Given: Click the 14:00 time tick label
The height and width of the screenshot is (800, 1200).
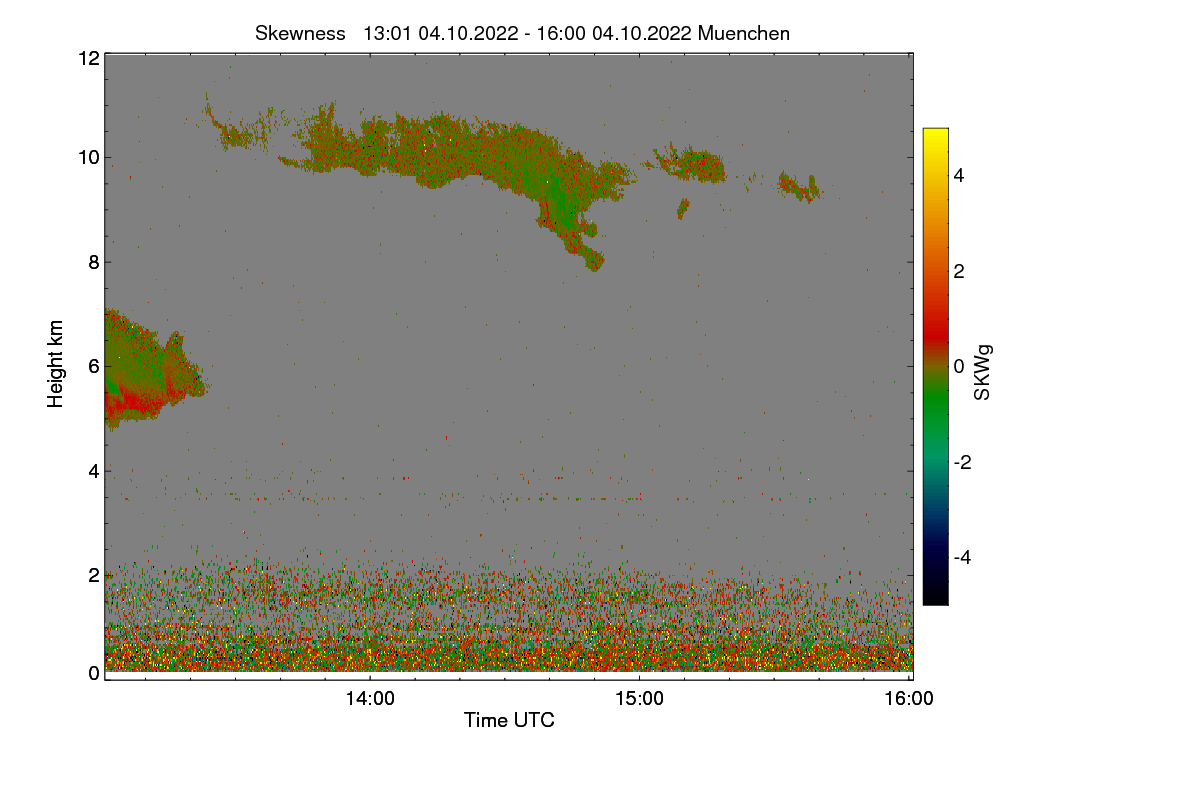Looking at the screenshot, I should point(370,699).
